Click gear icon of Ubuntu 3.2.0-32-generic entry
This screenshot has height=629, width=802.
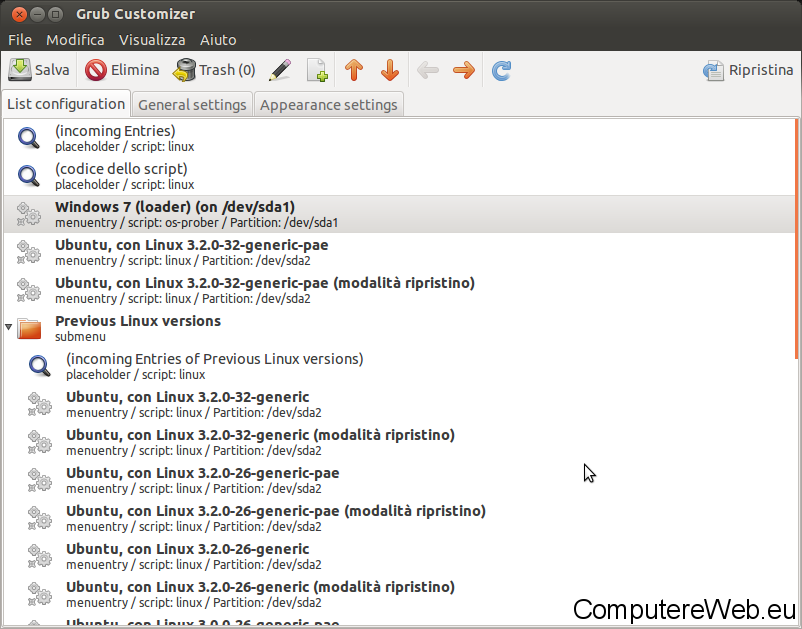pyautogui.click(x=40, y=404)
